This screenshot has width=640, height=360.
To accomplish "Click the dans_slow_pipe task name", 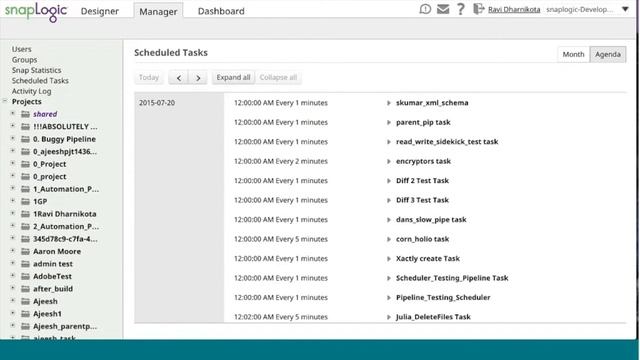I will click(x=431, y=220).
